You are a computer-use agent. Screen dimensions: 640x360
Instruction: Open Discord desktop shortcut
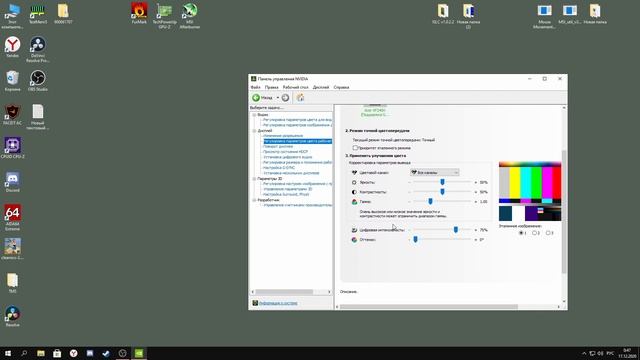13,182
